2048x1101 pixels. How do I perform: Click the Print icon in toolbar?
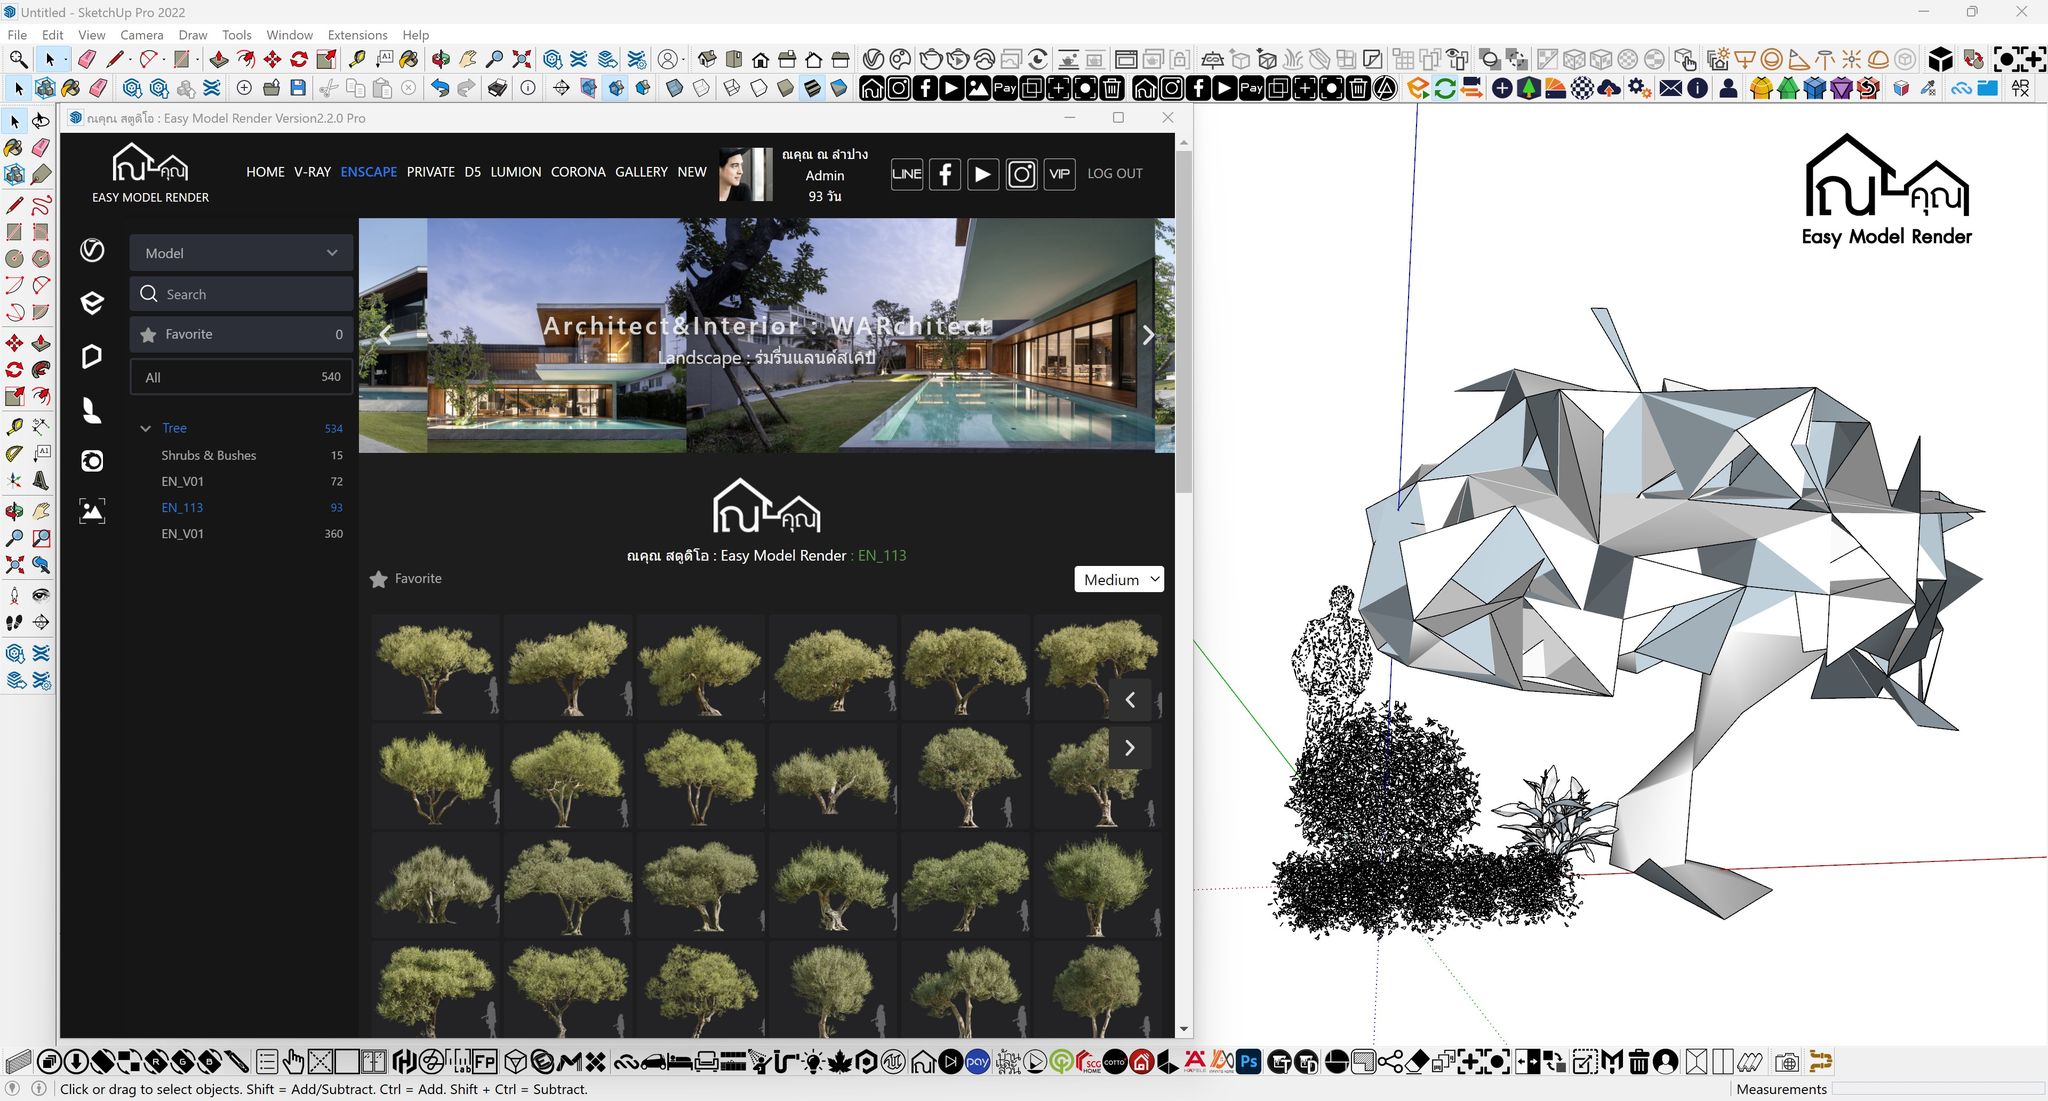tap(498, 88)
